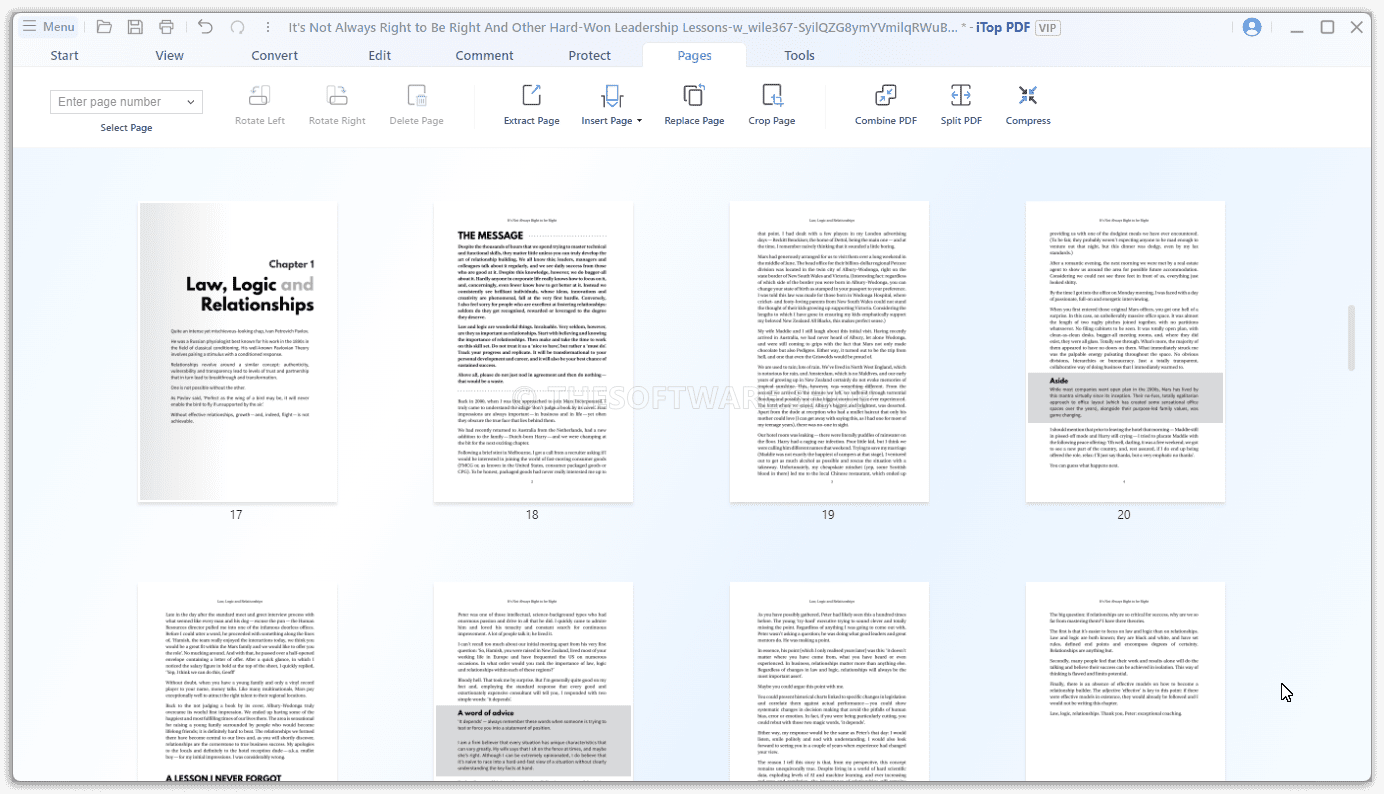Image resolution: width=1384 pixels, height=794 pixels.
Task: Click the Extract Page icon
Action: [x=532, y=96]
